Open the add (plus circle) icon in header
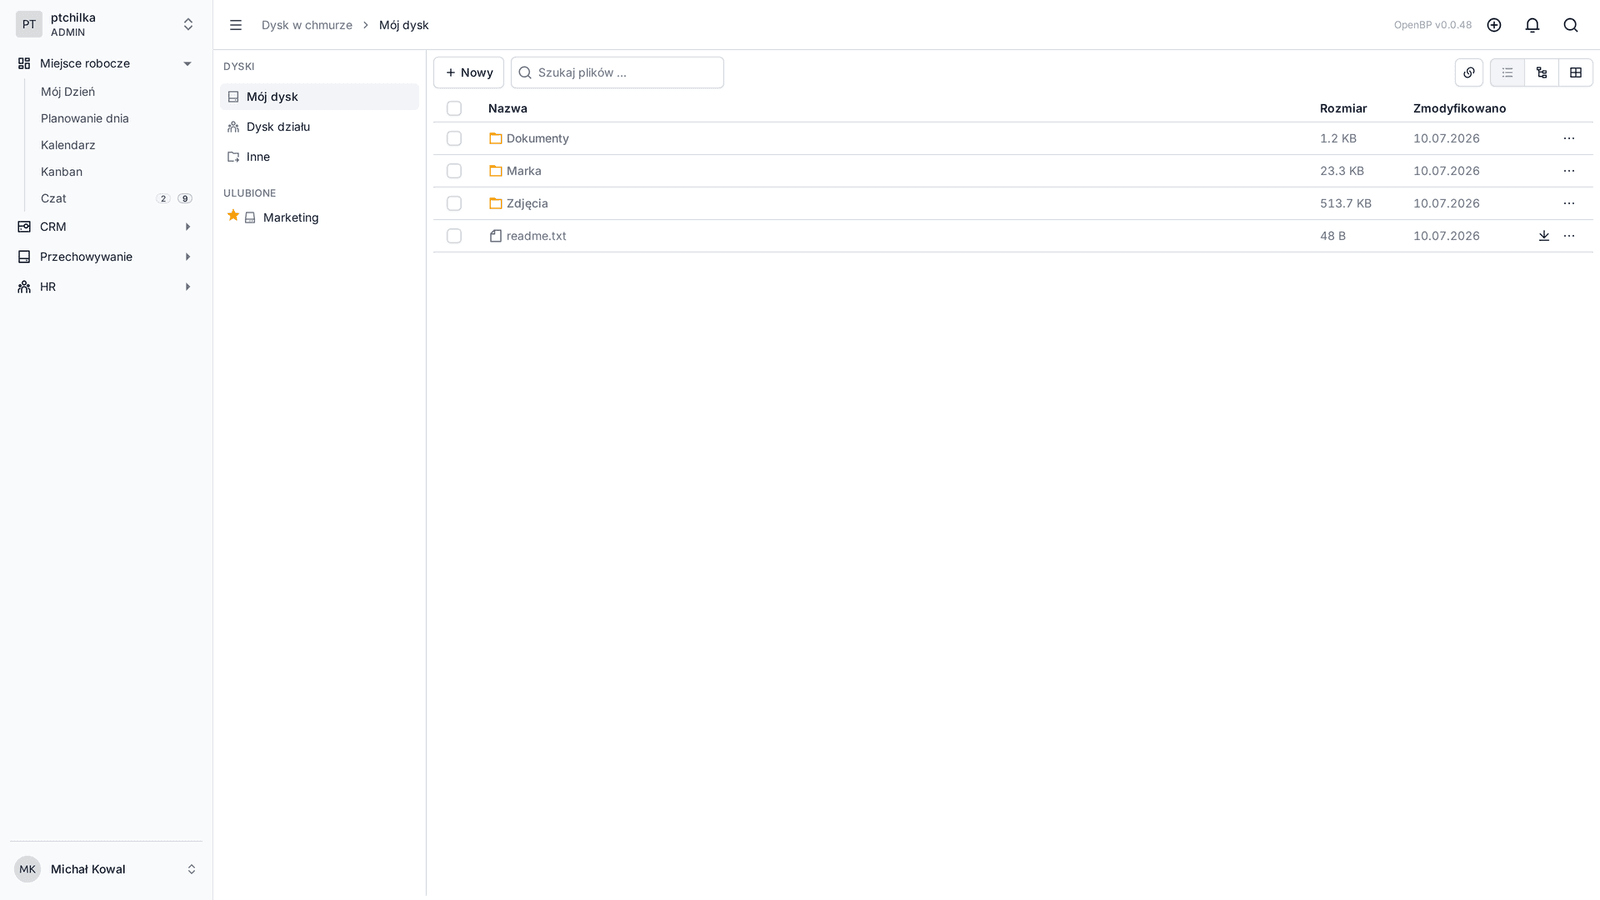 (x=1494, y=25)
